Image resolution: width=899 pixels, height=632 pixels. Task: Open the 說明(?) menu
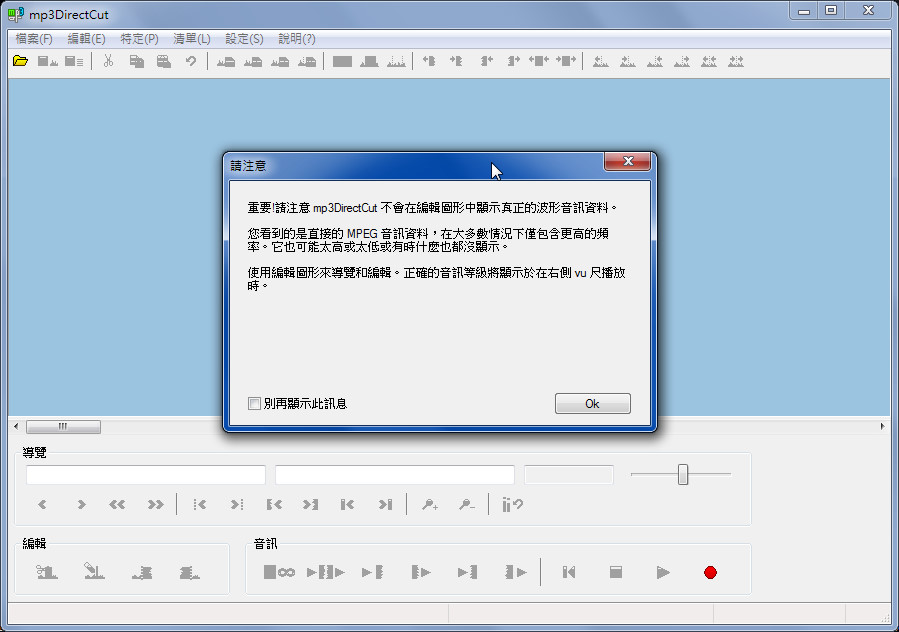(x=297, y=39)
